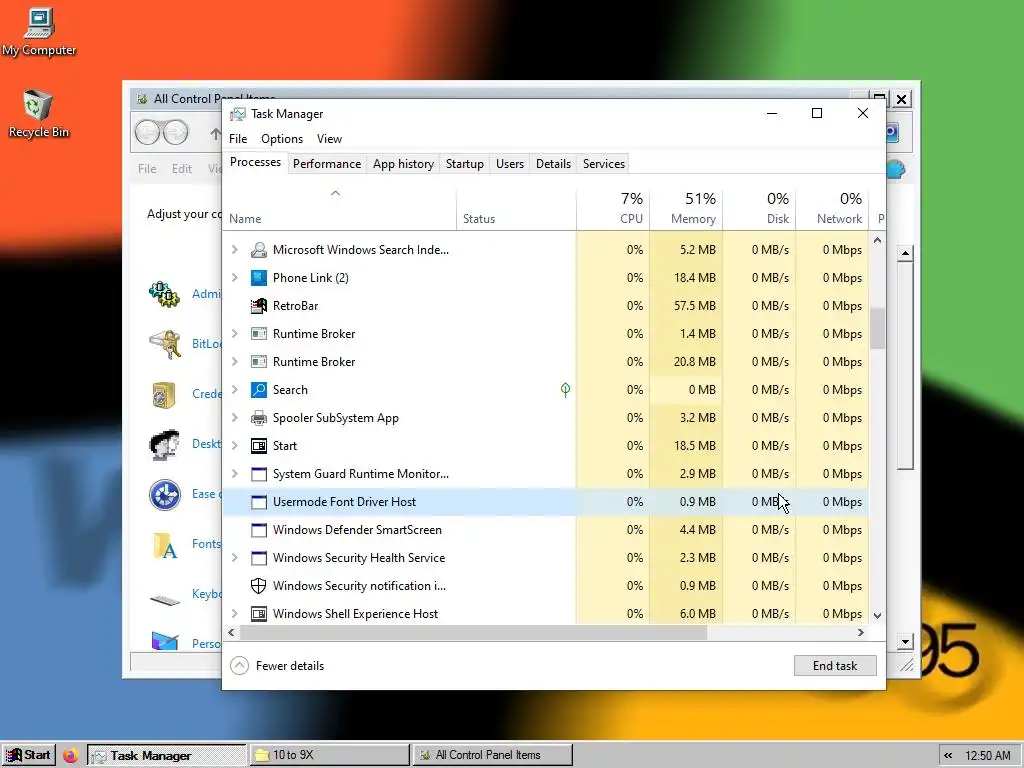Viewport: 1024px width, 768px height.
Task: Select Windows Defender SmartScreen icon
Action: click(259, 530)
